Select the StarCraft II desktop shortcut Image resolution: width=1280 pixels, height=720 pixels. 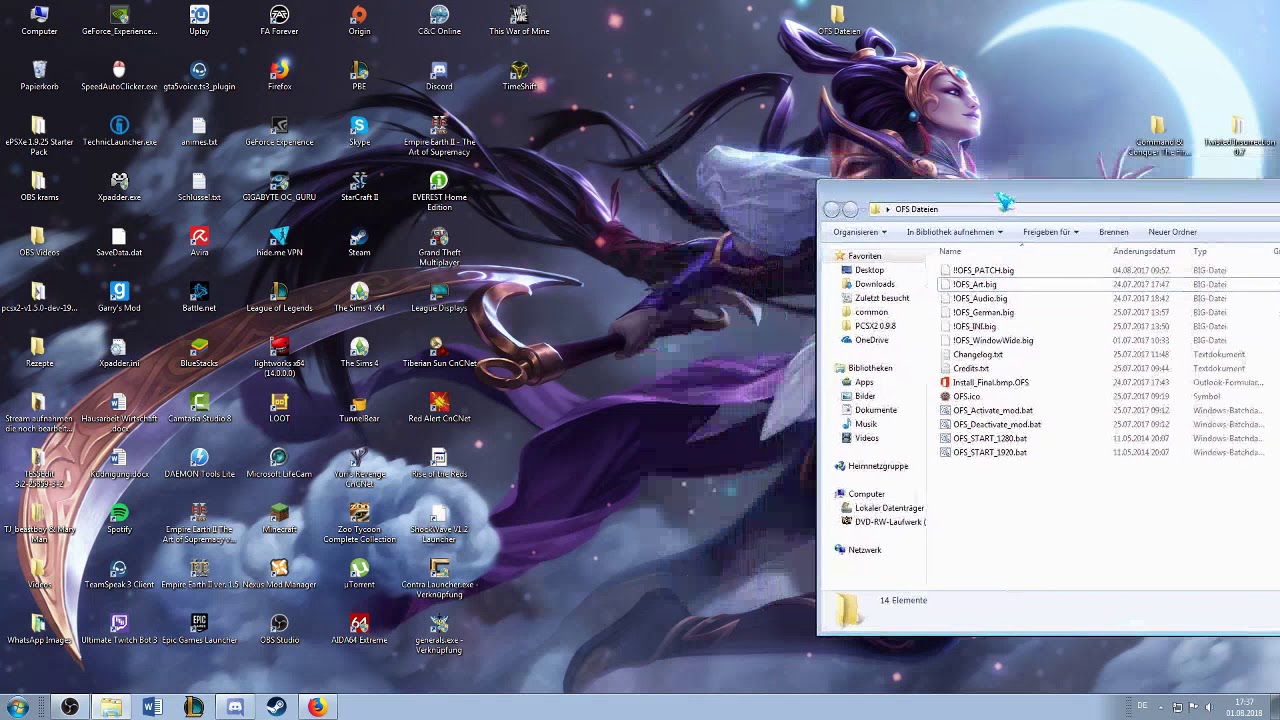pos(359,186)
